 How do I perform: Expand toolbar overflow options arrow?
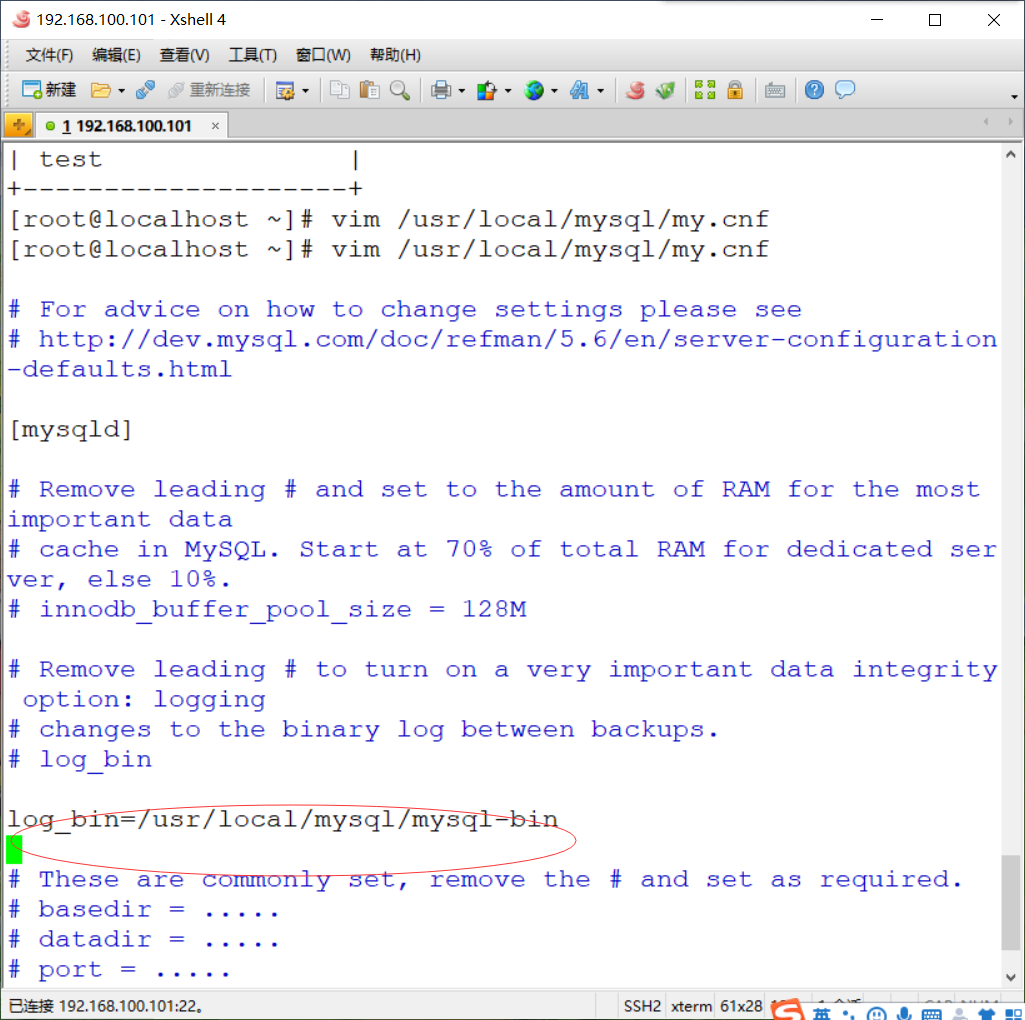(x=1014, y=97)
